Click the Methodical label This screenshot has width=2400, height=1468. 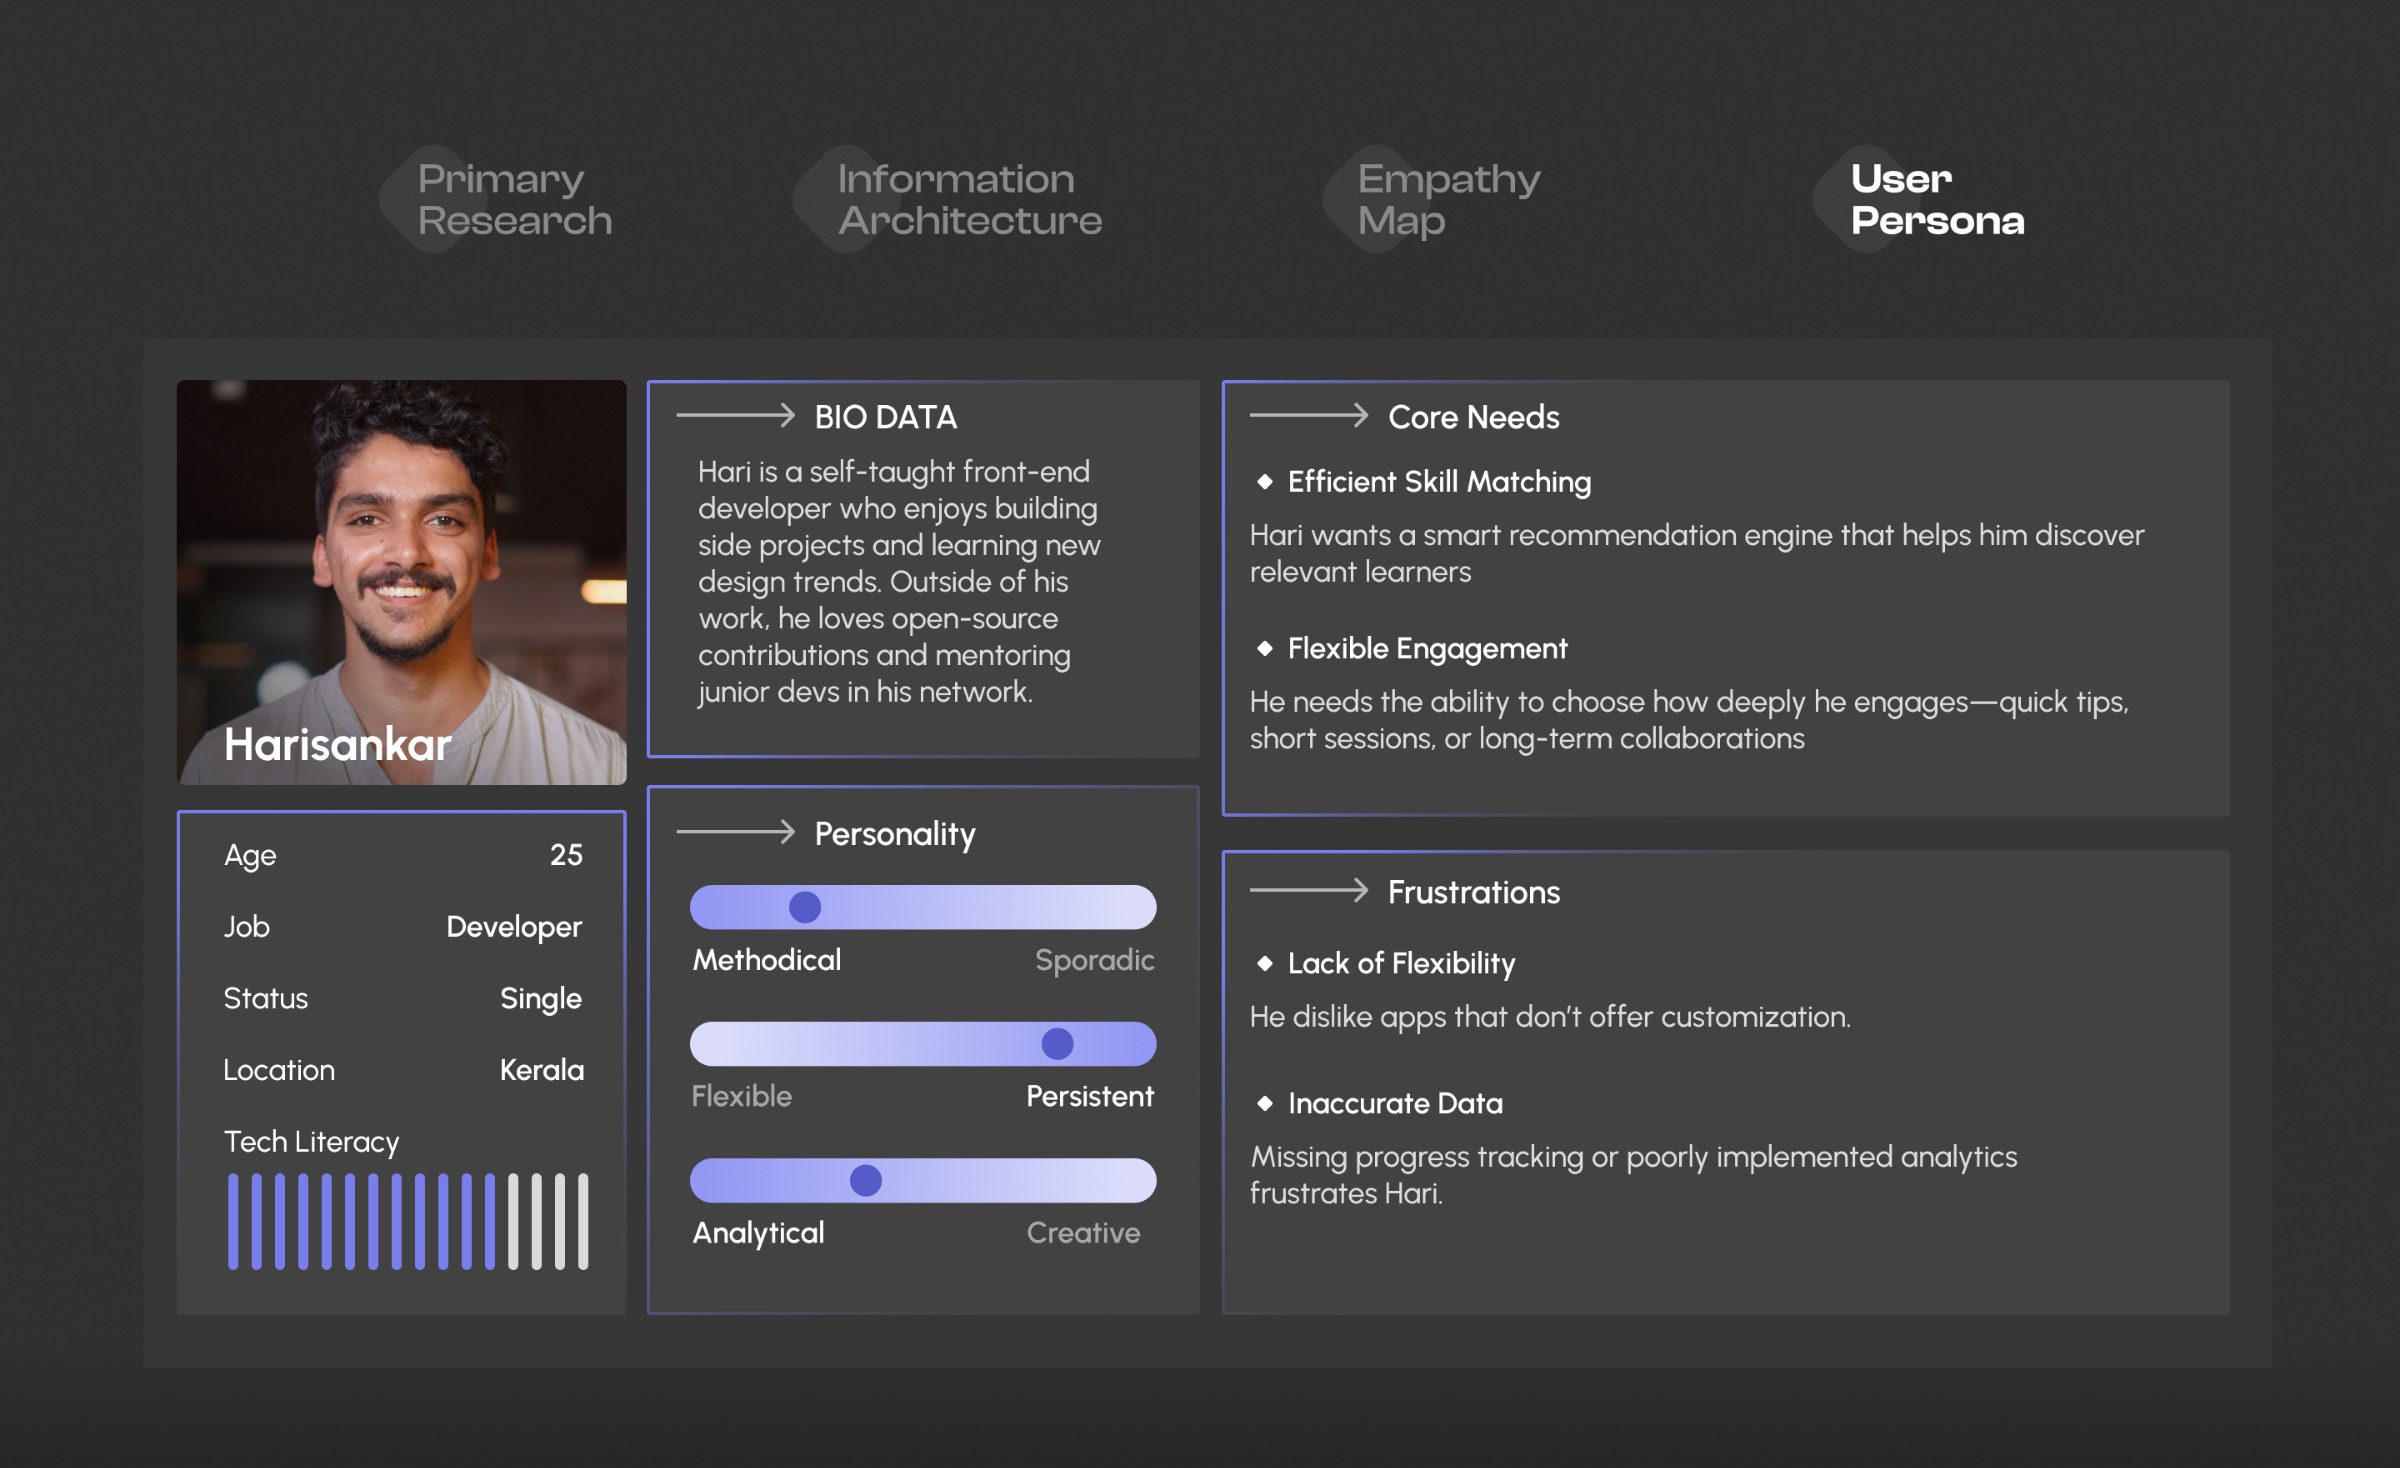tap(767, 960)
